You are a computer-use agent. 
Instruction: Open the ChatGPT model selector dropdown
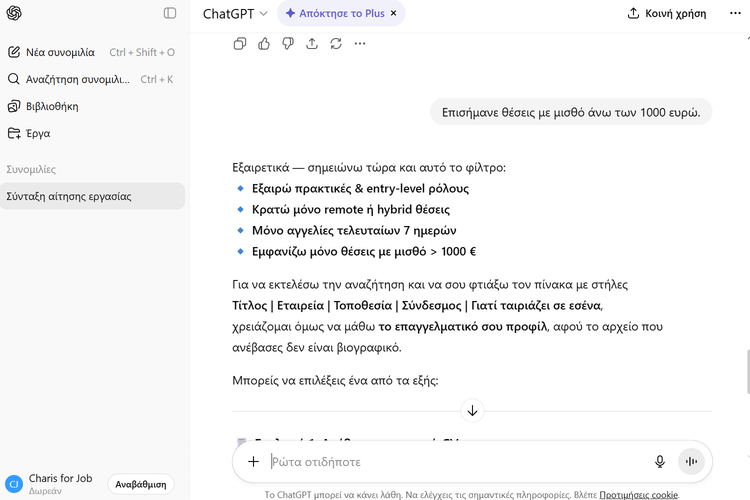(235, 14)
